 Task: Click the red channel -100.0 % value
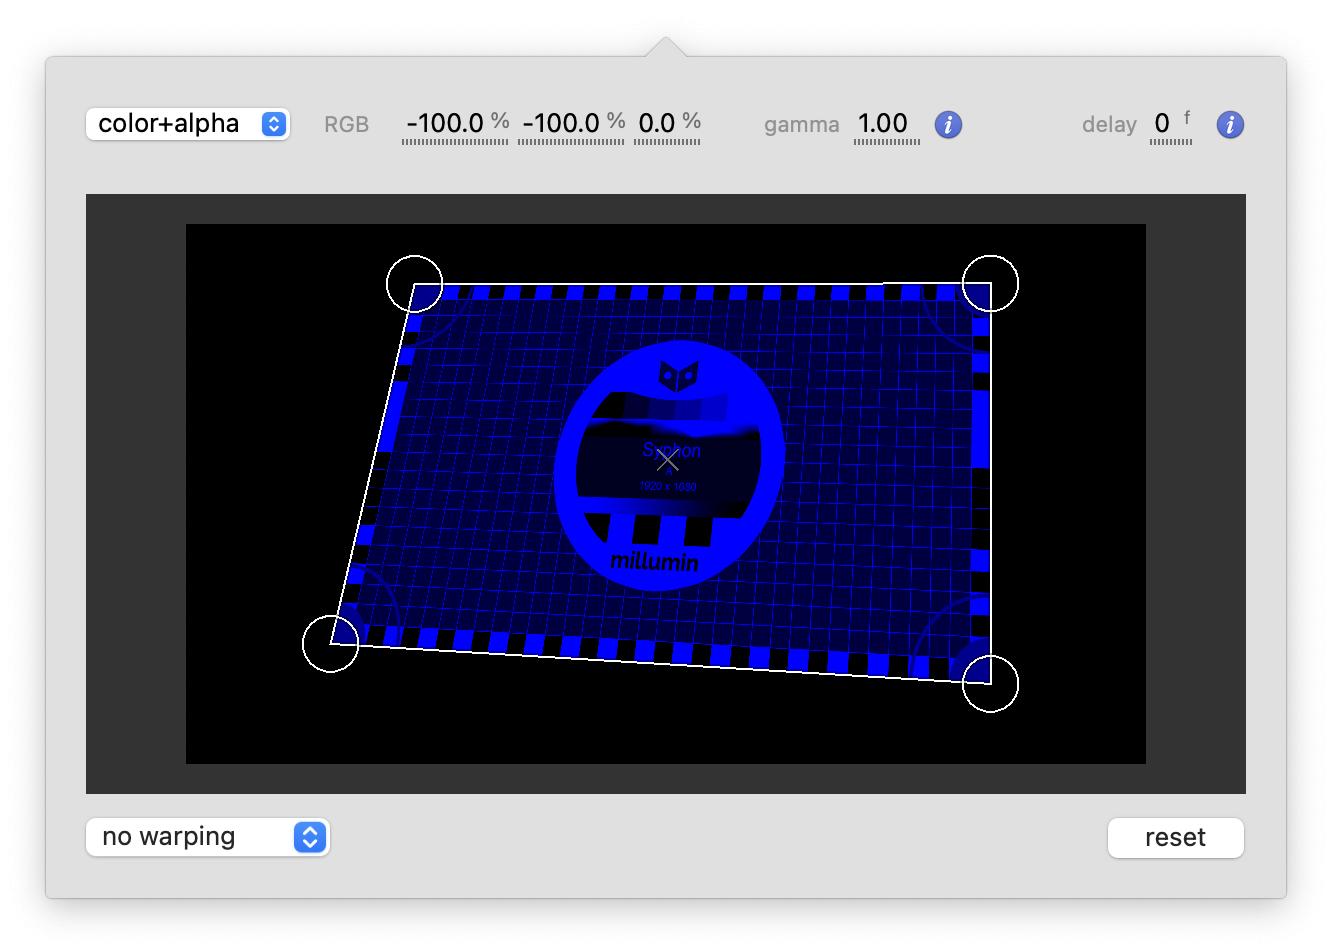tap(445, 123)
